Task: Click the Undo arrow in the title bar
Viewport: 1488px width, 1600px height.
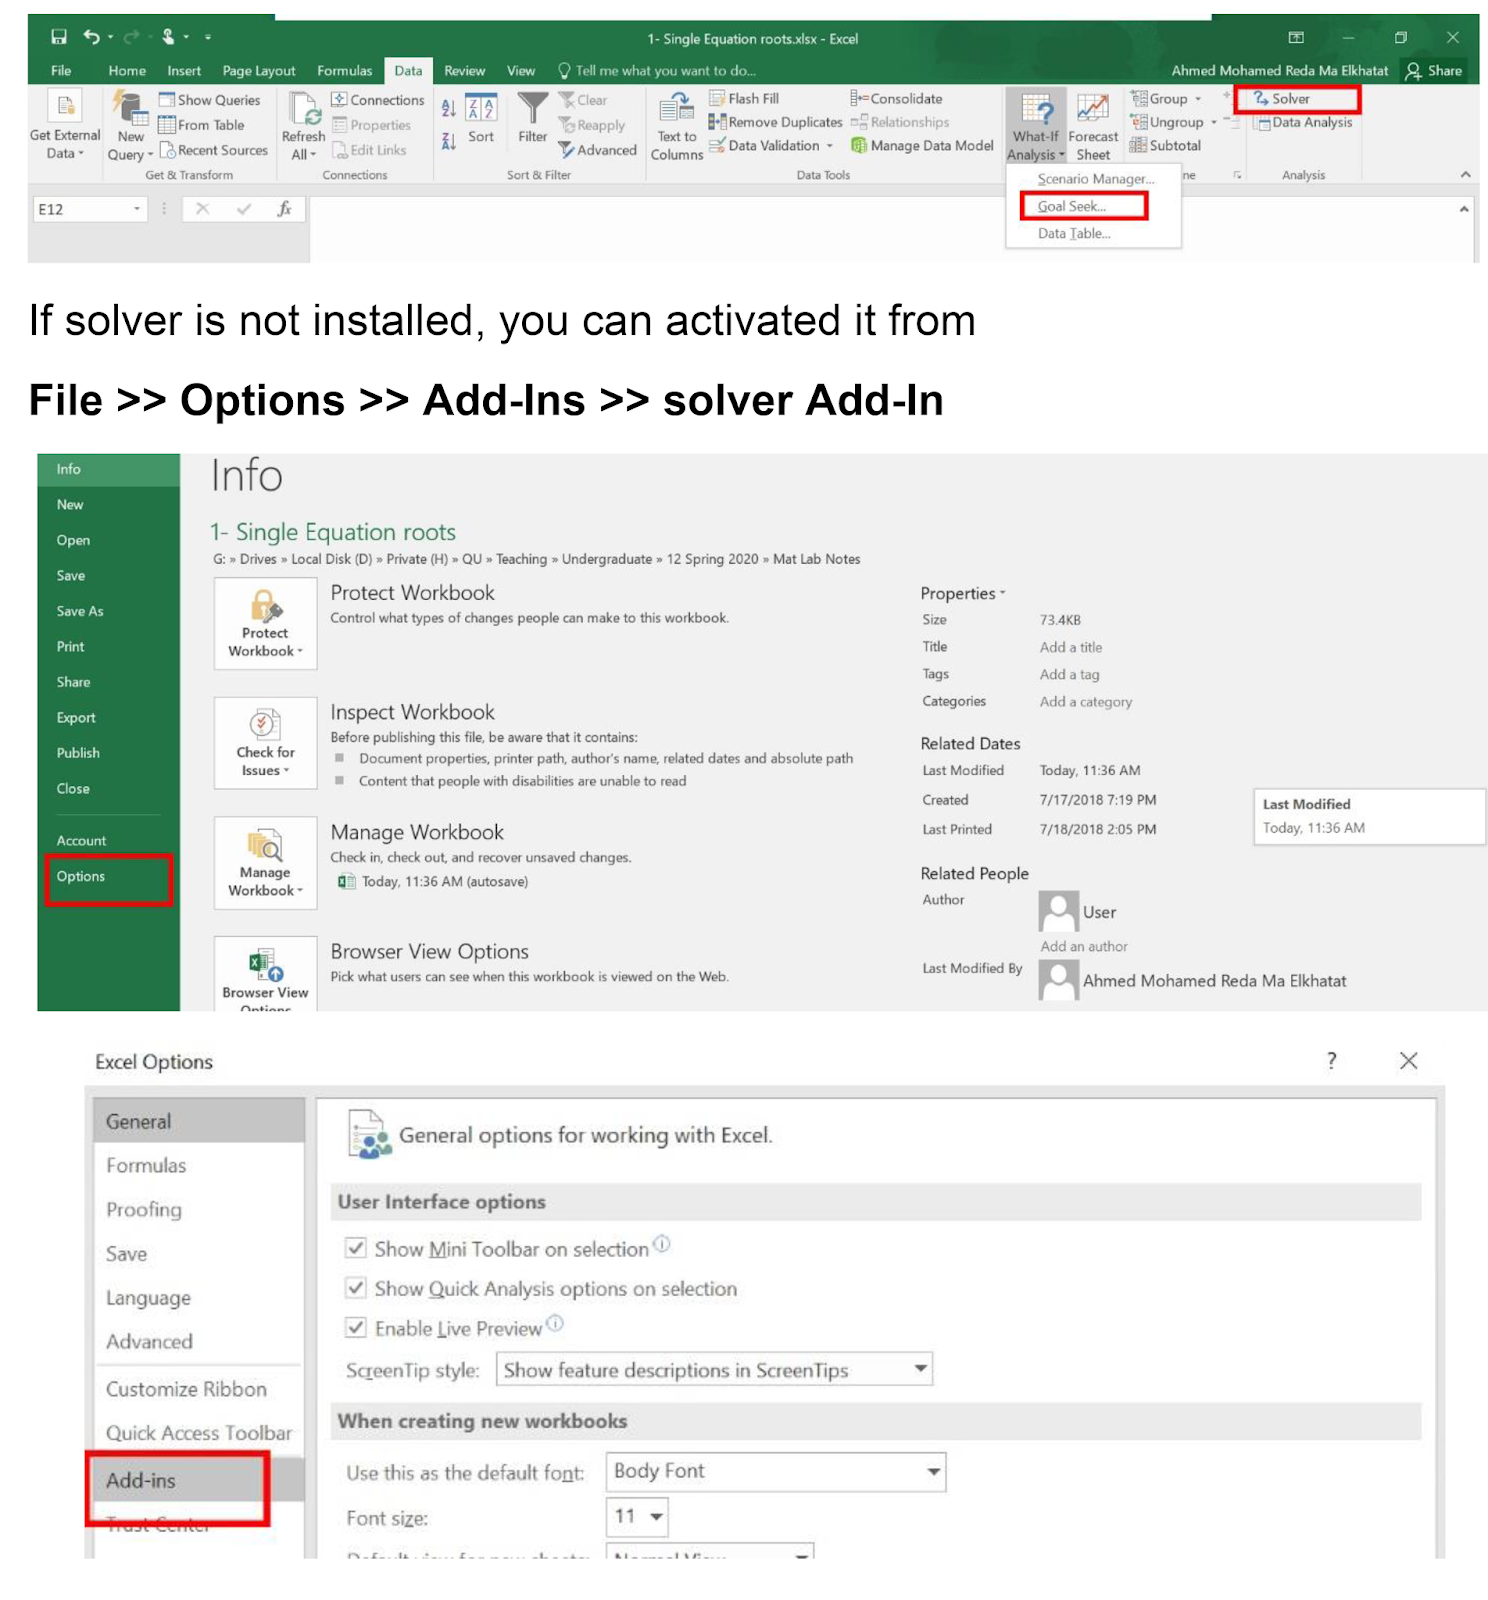Action: tap(91, 37)
